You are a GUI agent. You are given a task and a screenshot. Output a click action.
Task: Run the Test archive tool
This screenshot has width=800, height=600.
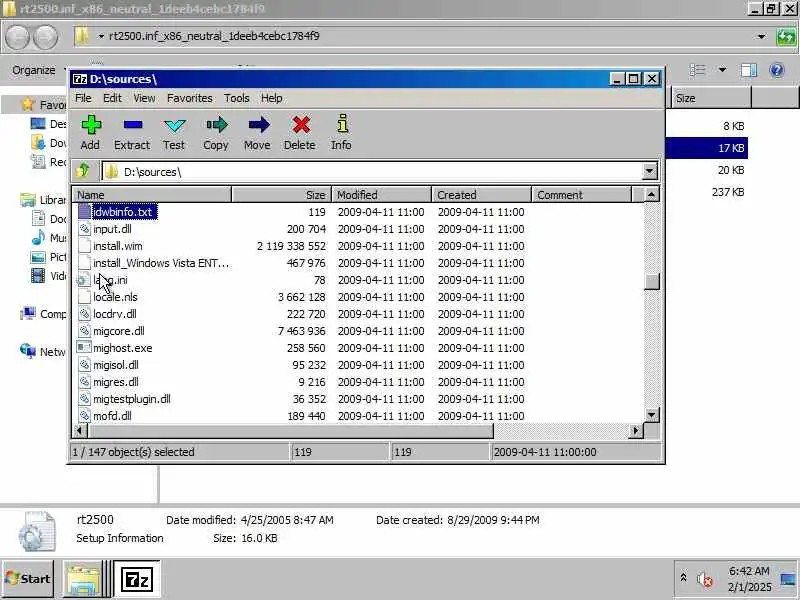pos(174,125)
